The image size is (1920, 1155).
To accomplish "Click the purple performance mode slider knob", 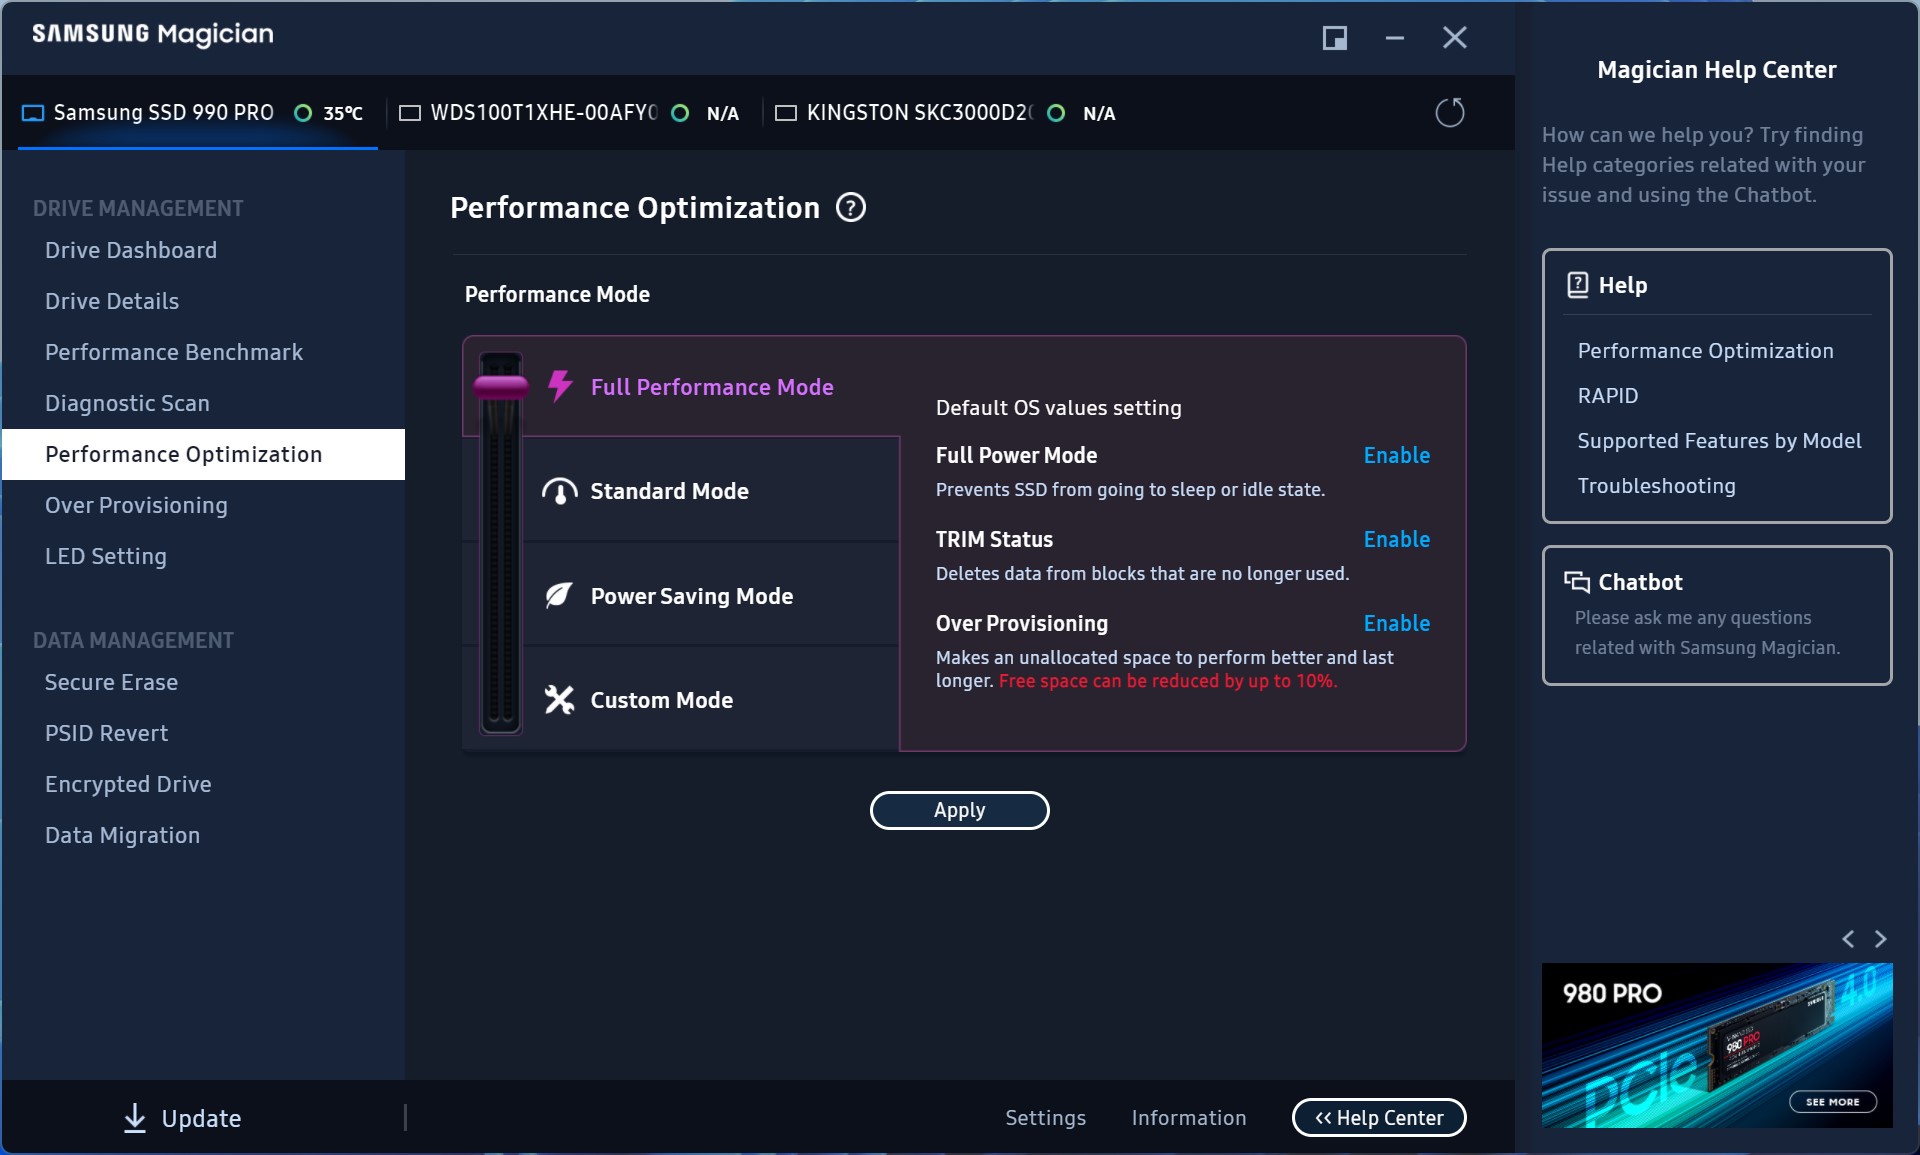I will point(501,386).
